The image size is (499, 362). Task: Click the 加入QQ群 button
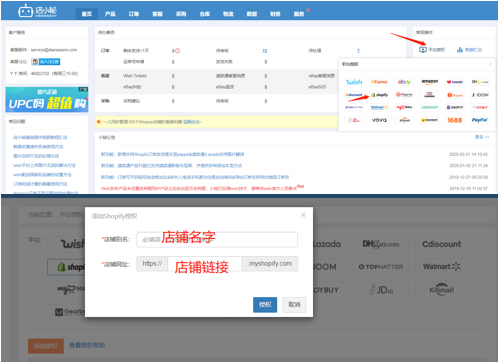tap(46, 62)
